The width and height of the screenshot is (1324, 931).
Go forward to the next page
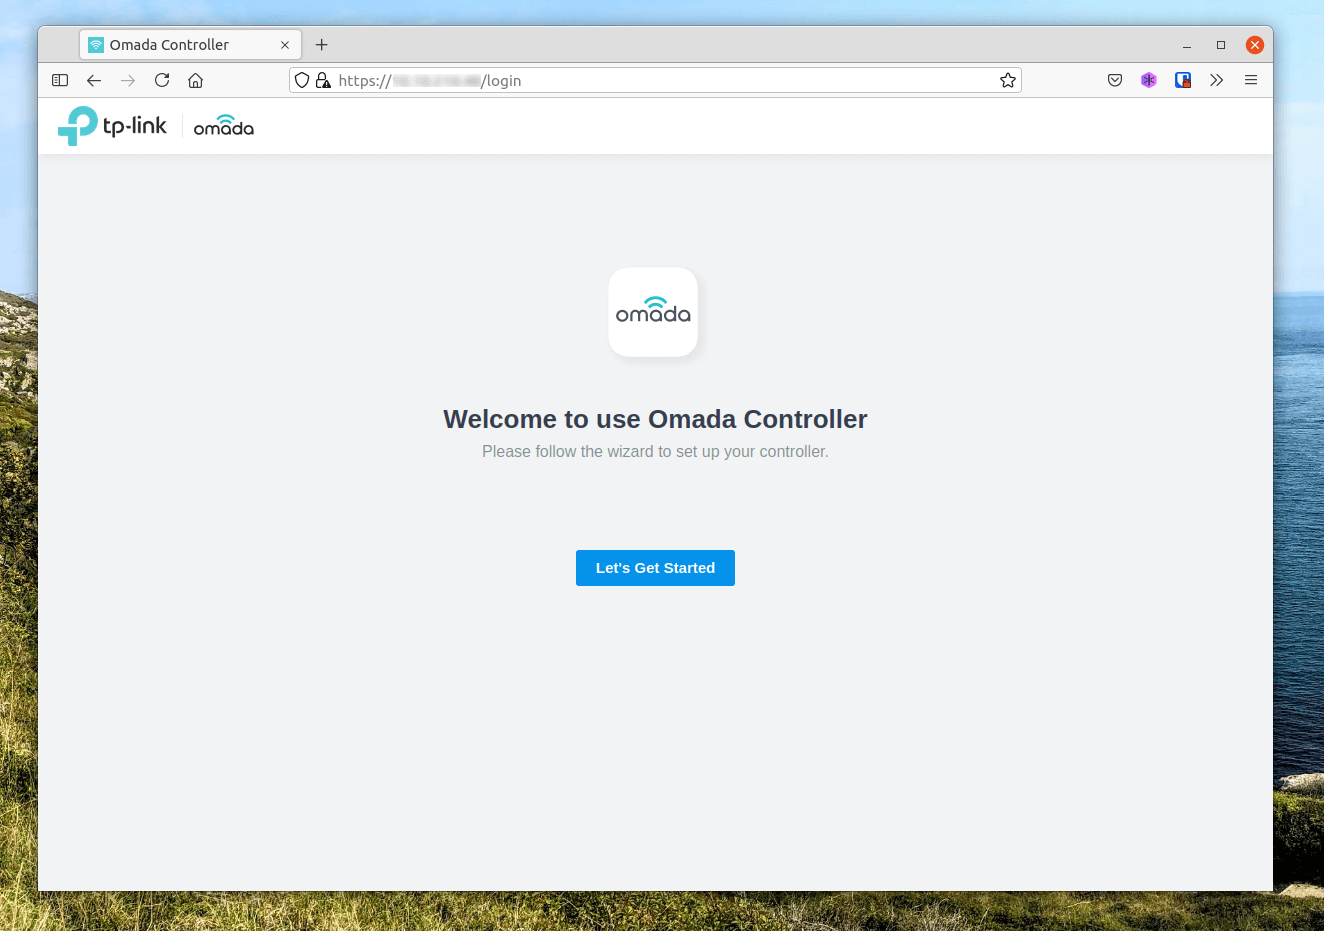tap(128, 80)
